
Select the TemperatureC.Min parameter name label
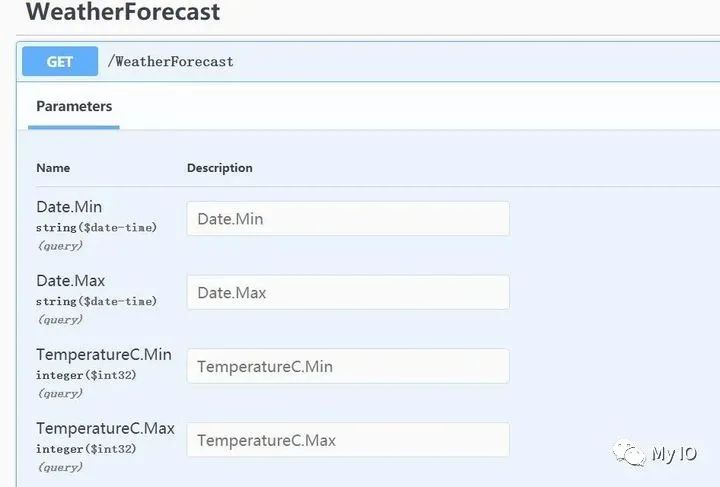point(104,355)
